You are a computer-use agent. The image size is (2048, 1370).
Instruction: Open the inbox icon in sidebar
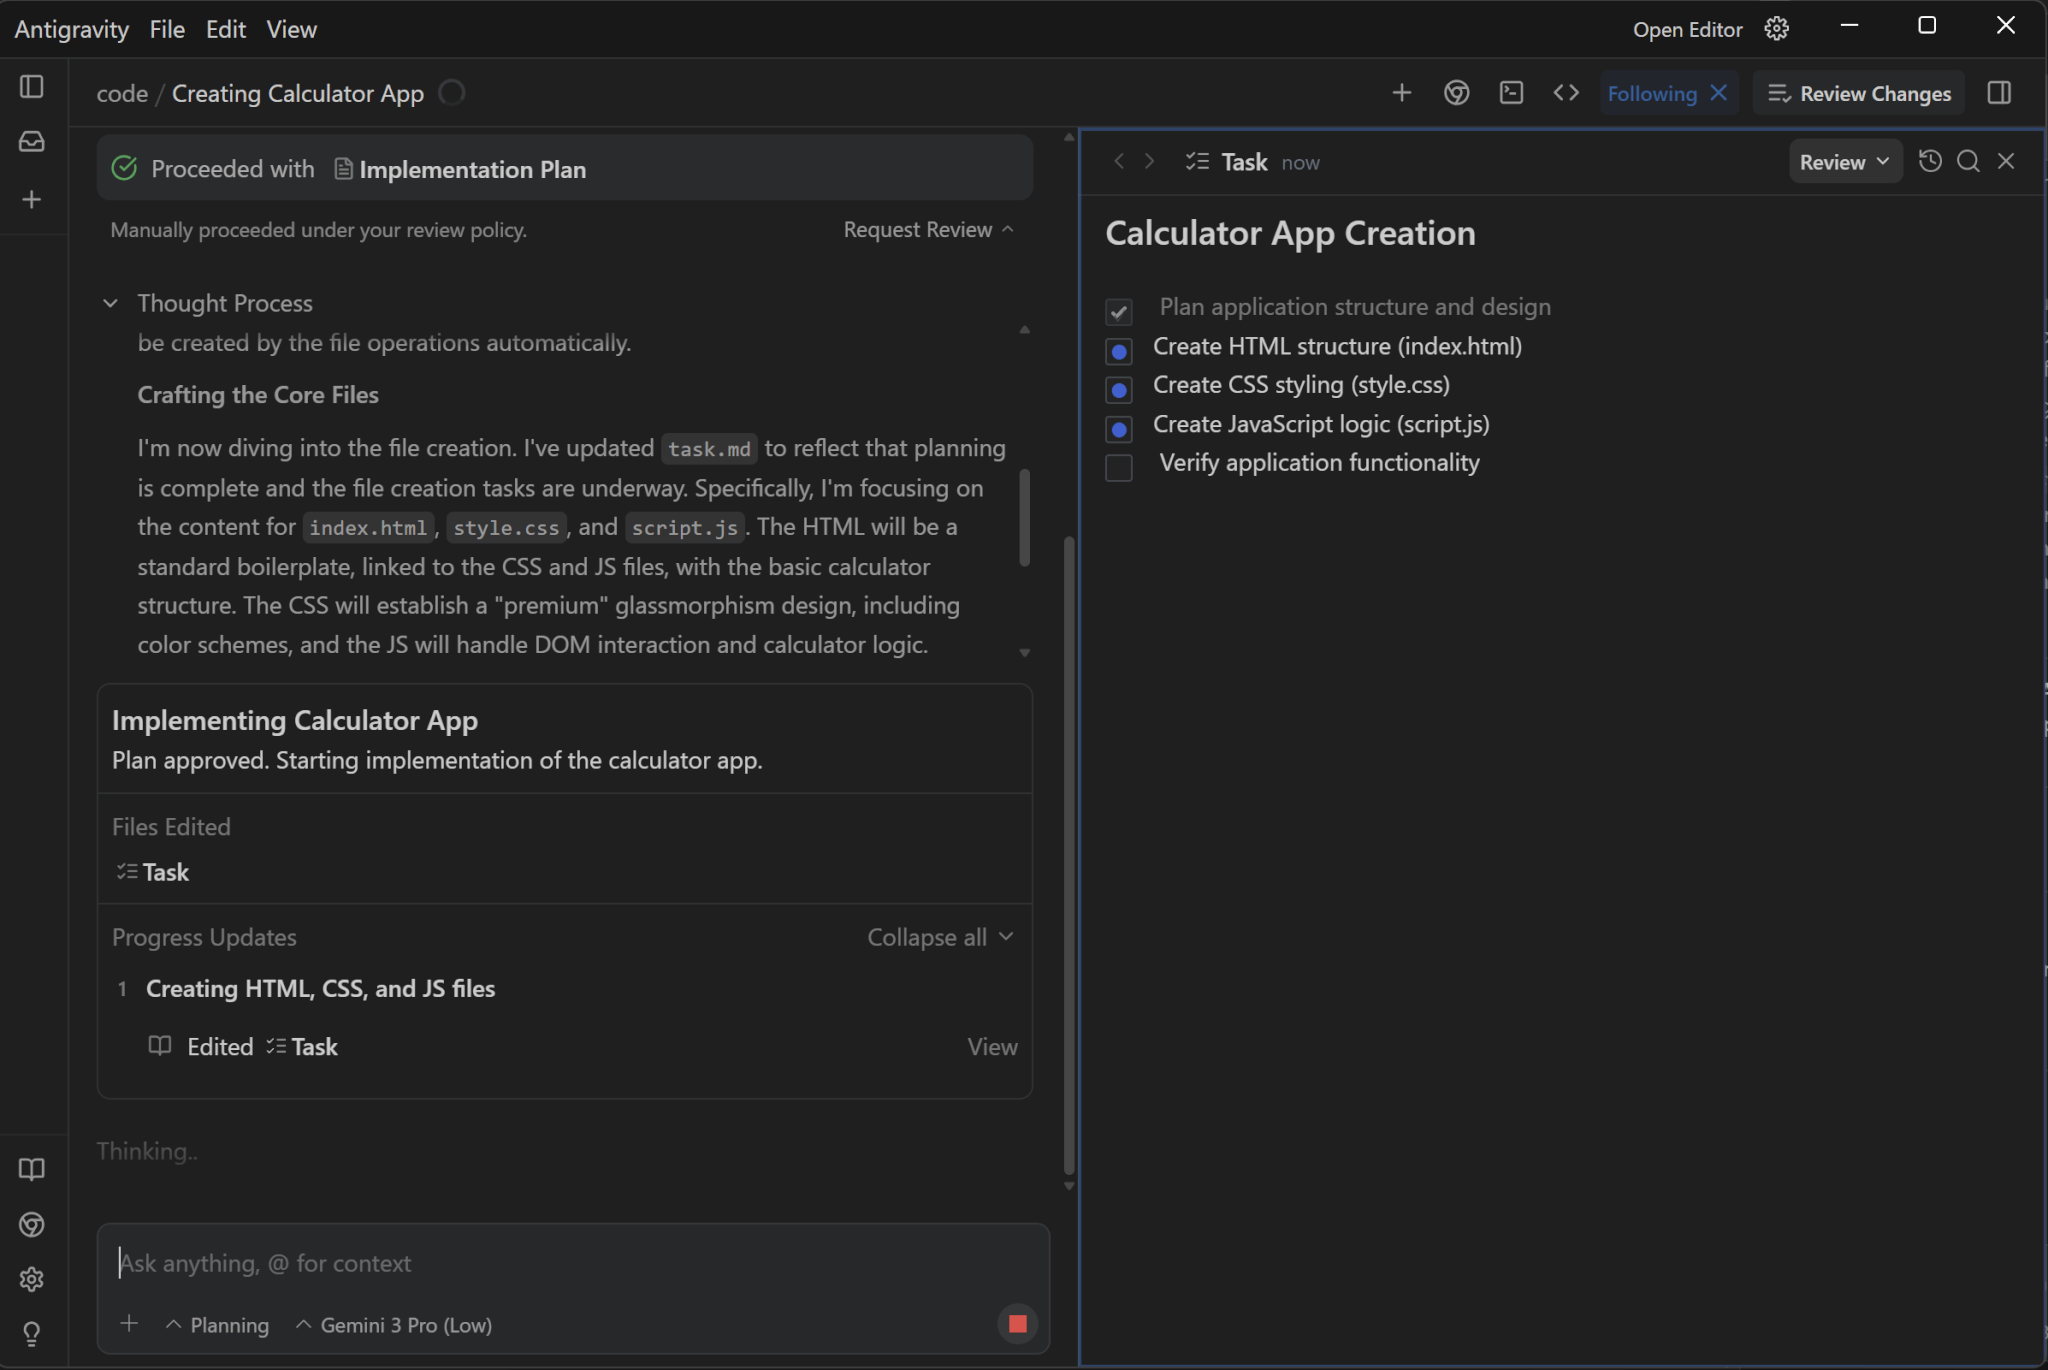[x=32, y=142]
